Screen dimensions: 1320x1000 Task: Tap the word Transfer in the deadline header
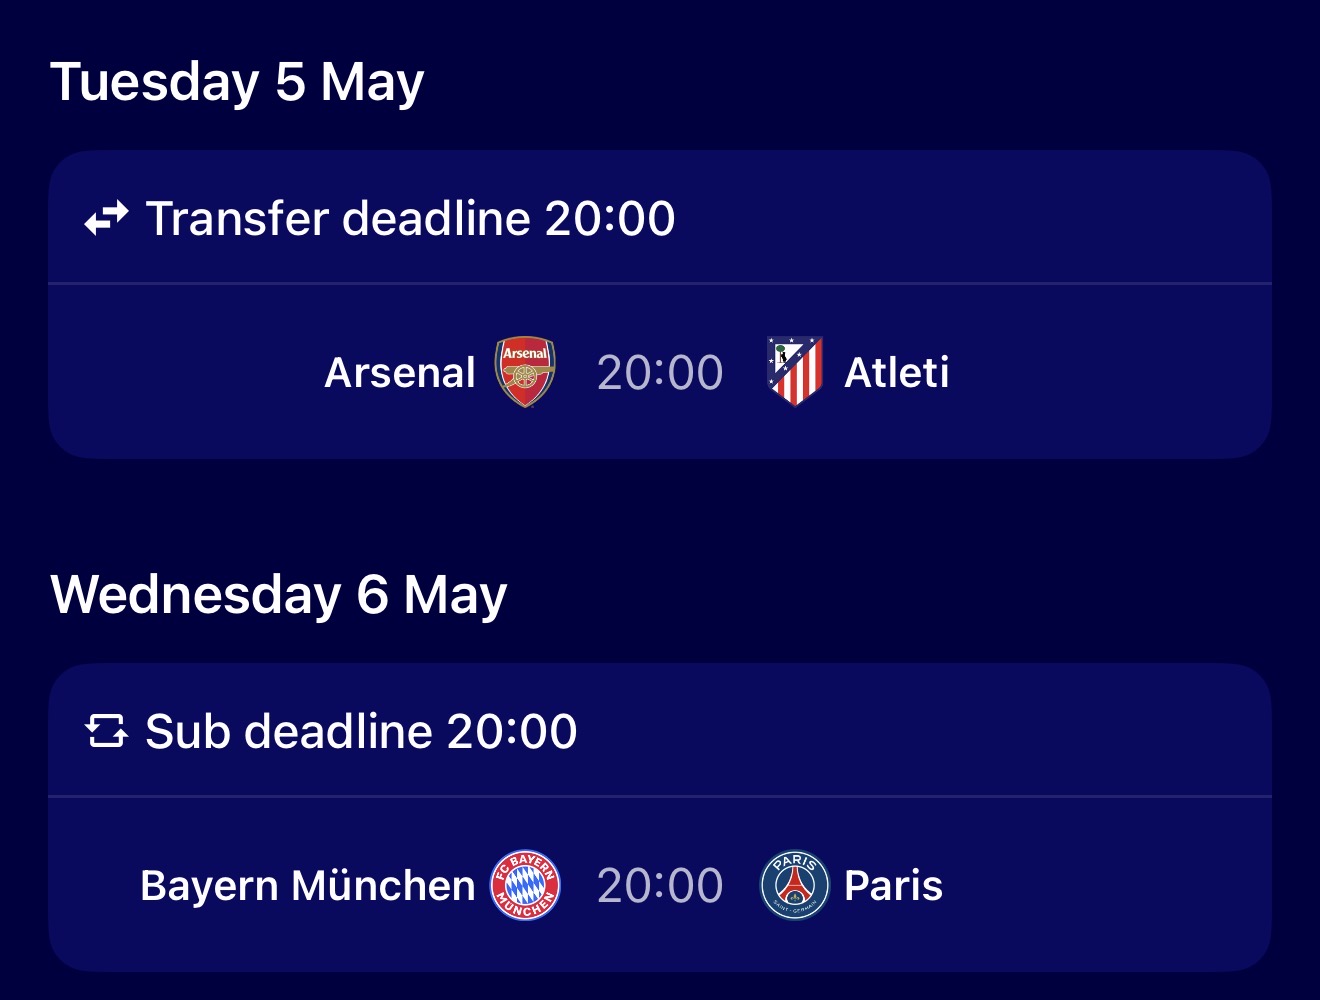click(x=236, y=218)
